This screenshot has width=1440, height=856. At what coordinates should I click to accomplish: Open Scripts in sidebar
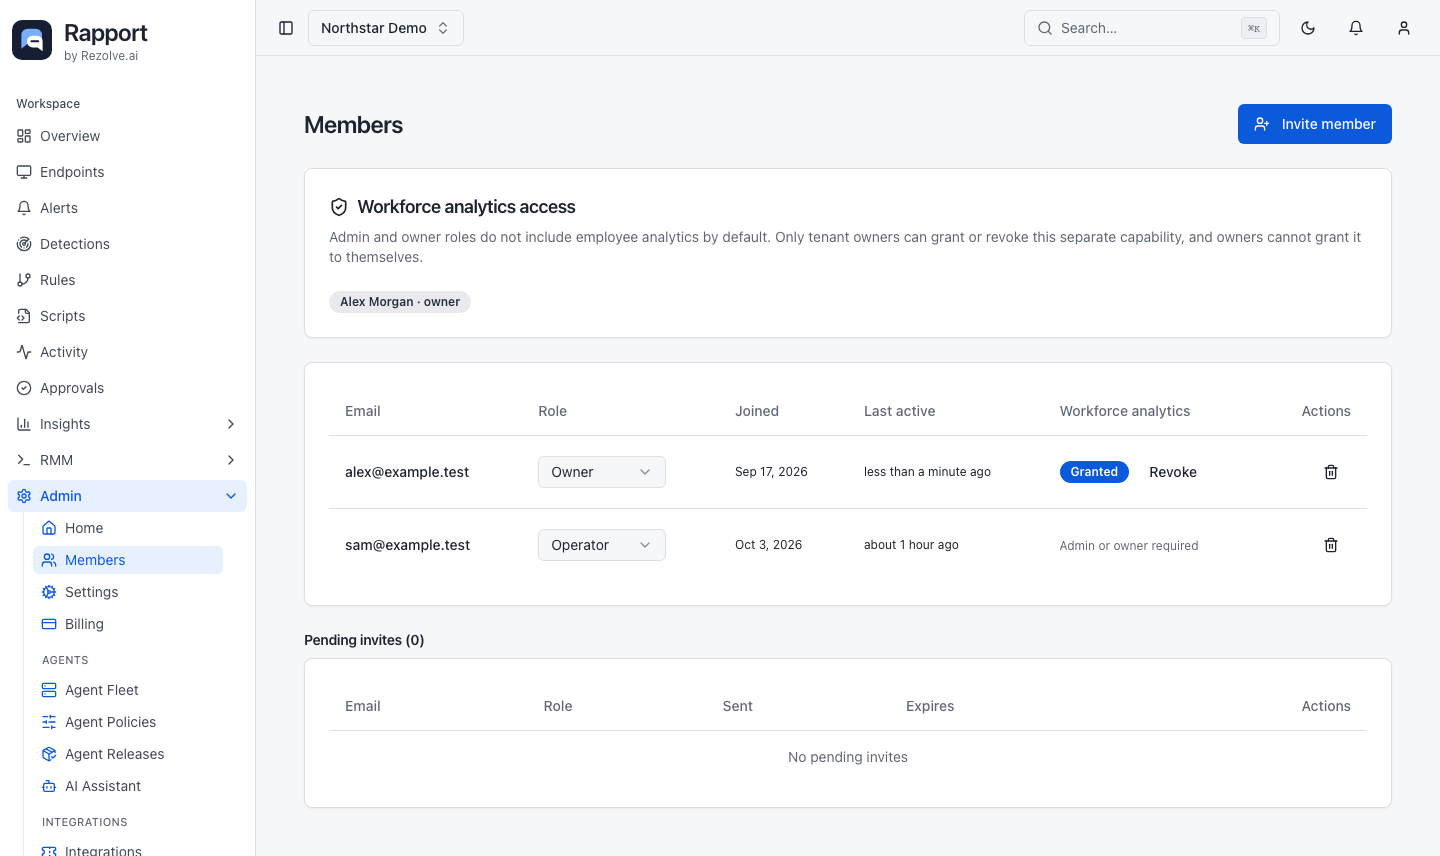click(x=127, y=316)
